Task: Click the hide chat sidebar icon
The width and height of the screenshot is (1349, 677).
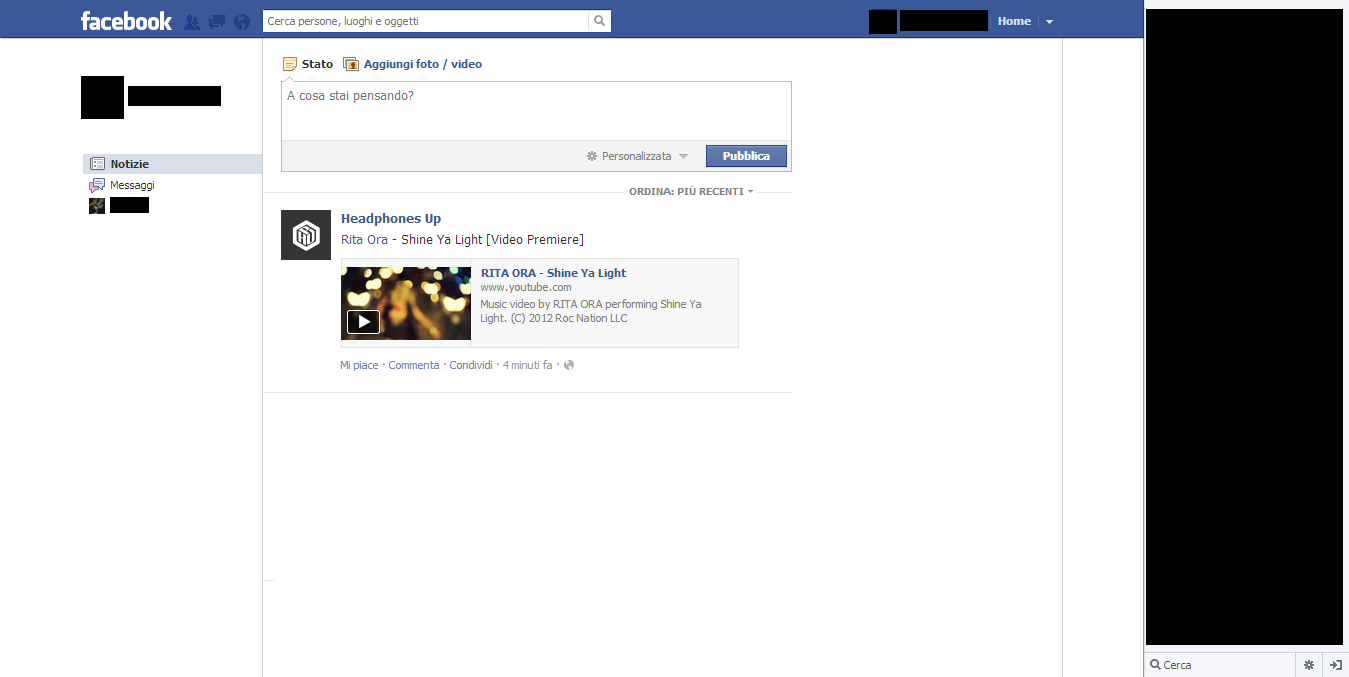Action: tap(1335, 665)
